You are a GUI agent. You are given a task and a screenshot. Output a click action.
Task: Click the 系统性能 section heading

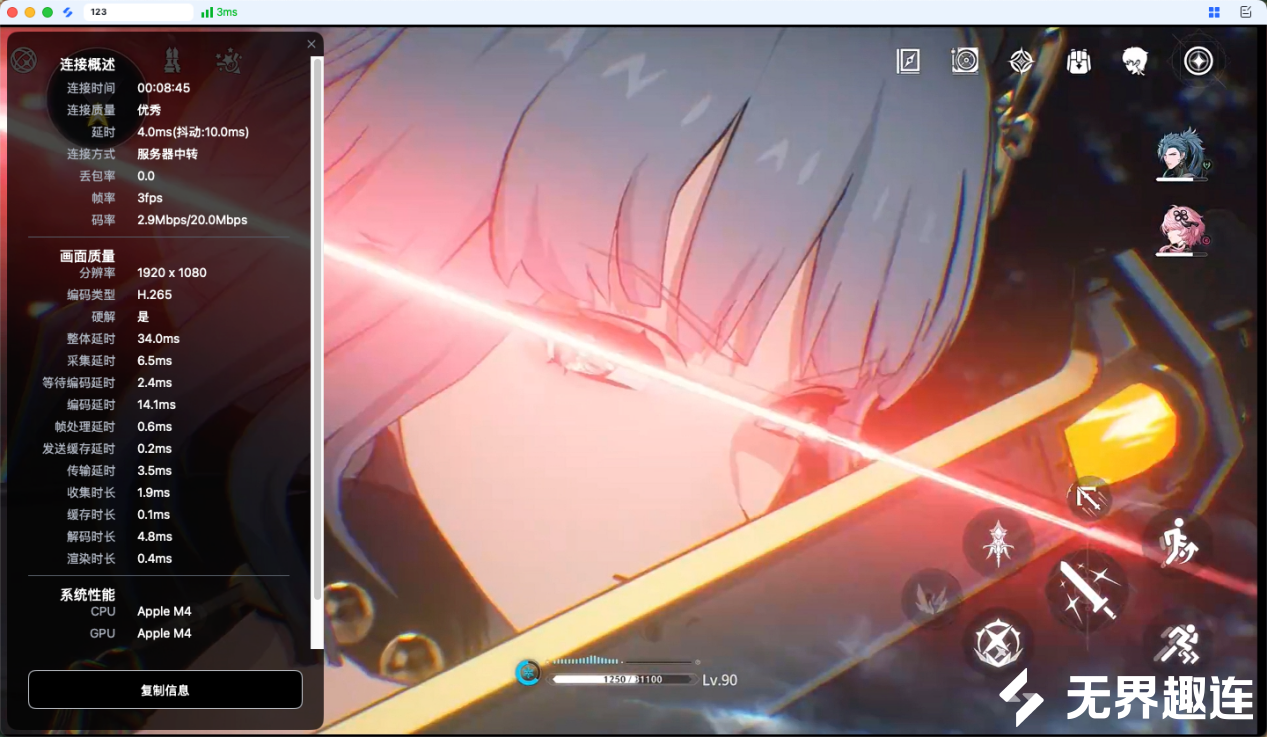(x=87, y=595)
